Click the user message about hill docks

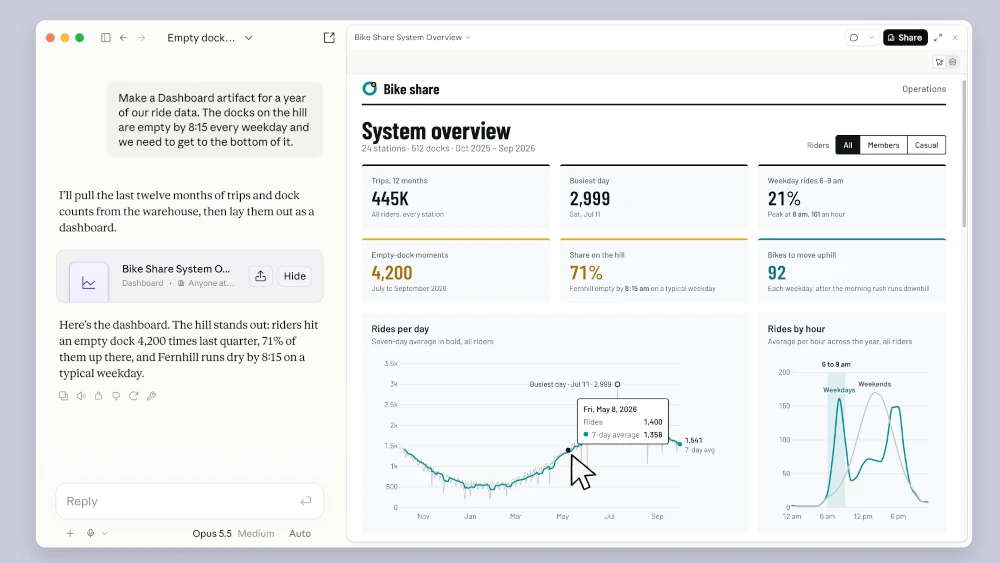click(x=215, y=120)
